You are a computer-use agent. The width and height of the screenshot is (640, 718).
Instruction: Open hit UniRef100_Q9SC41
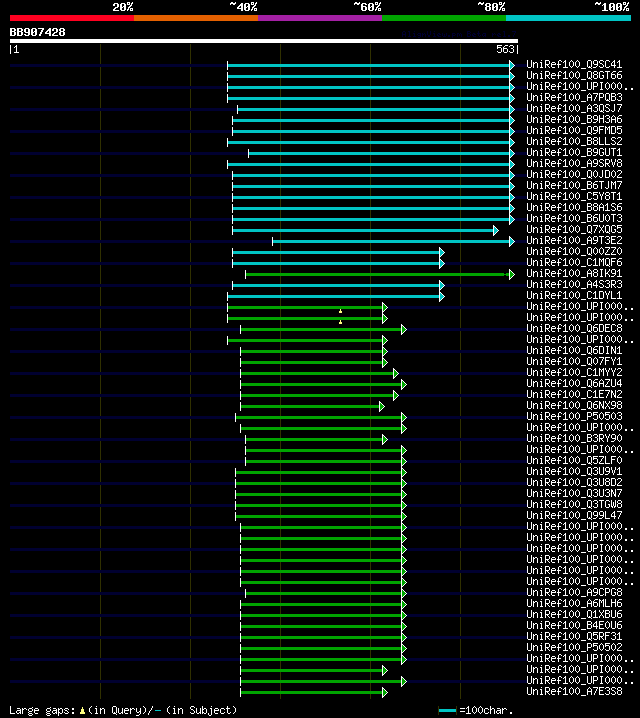(574, 65)
